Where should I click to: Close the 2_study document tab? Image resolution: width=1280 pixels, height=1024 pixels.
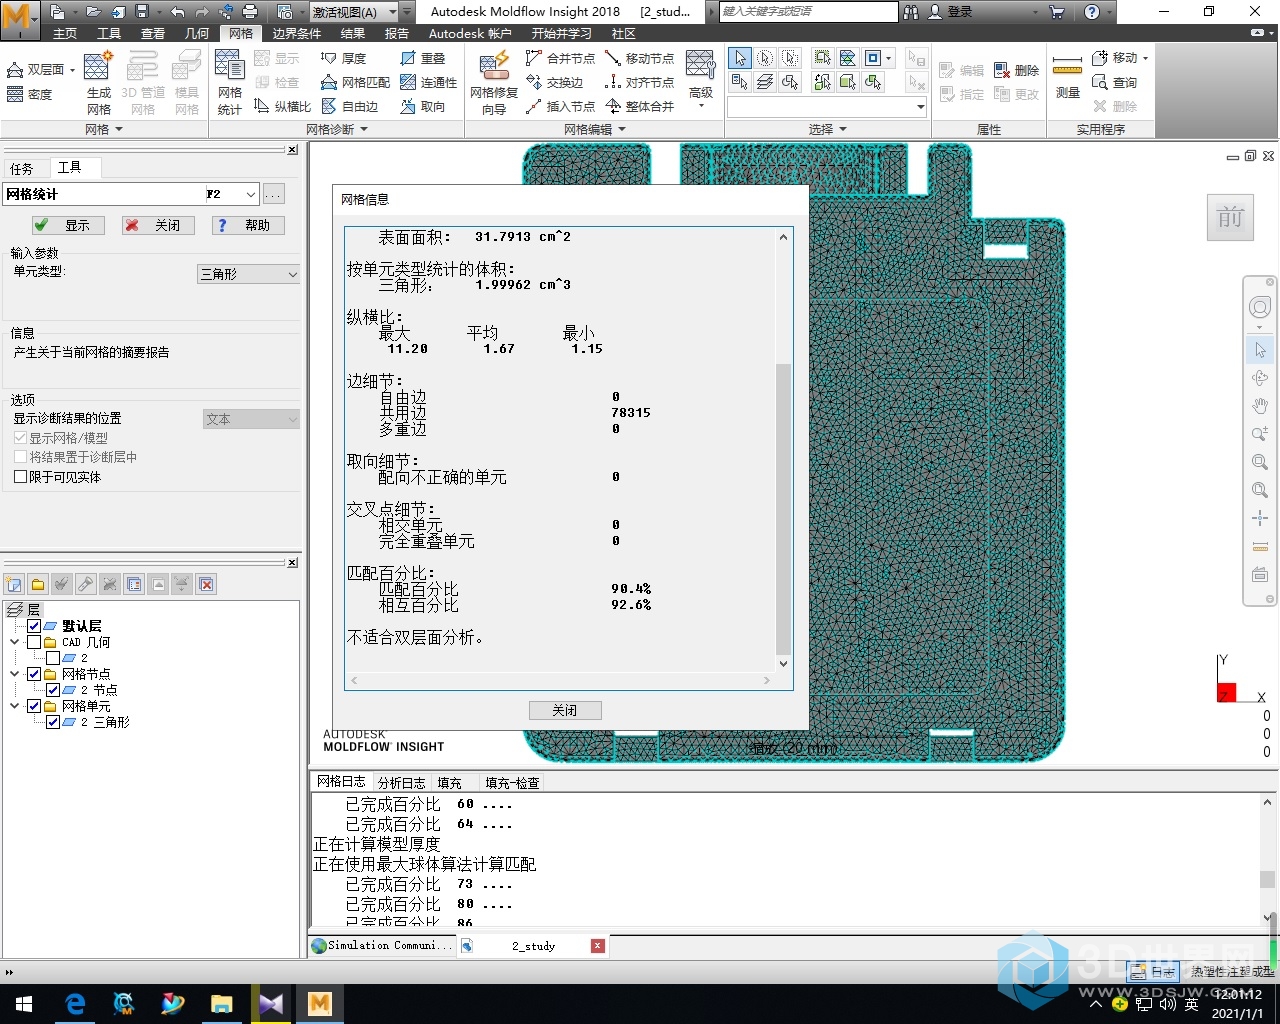click(x=597, y=946)
